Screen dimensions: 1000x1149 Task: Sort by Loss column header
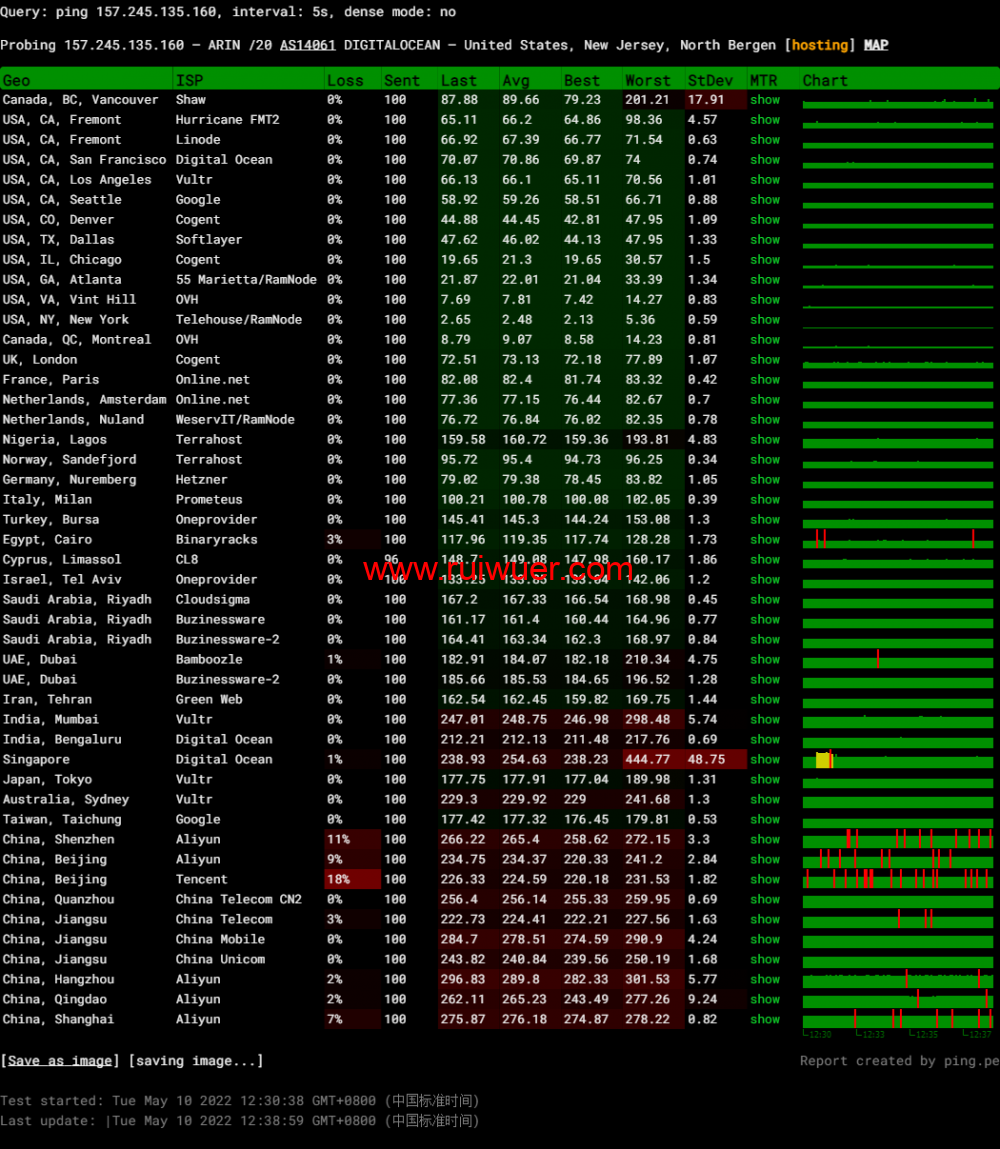(346, 80)
